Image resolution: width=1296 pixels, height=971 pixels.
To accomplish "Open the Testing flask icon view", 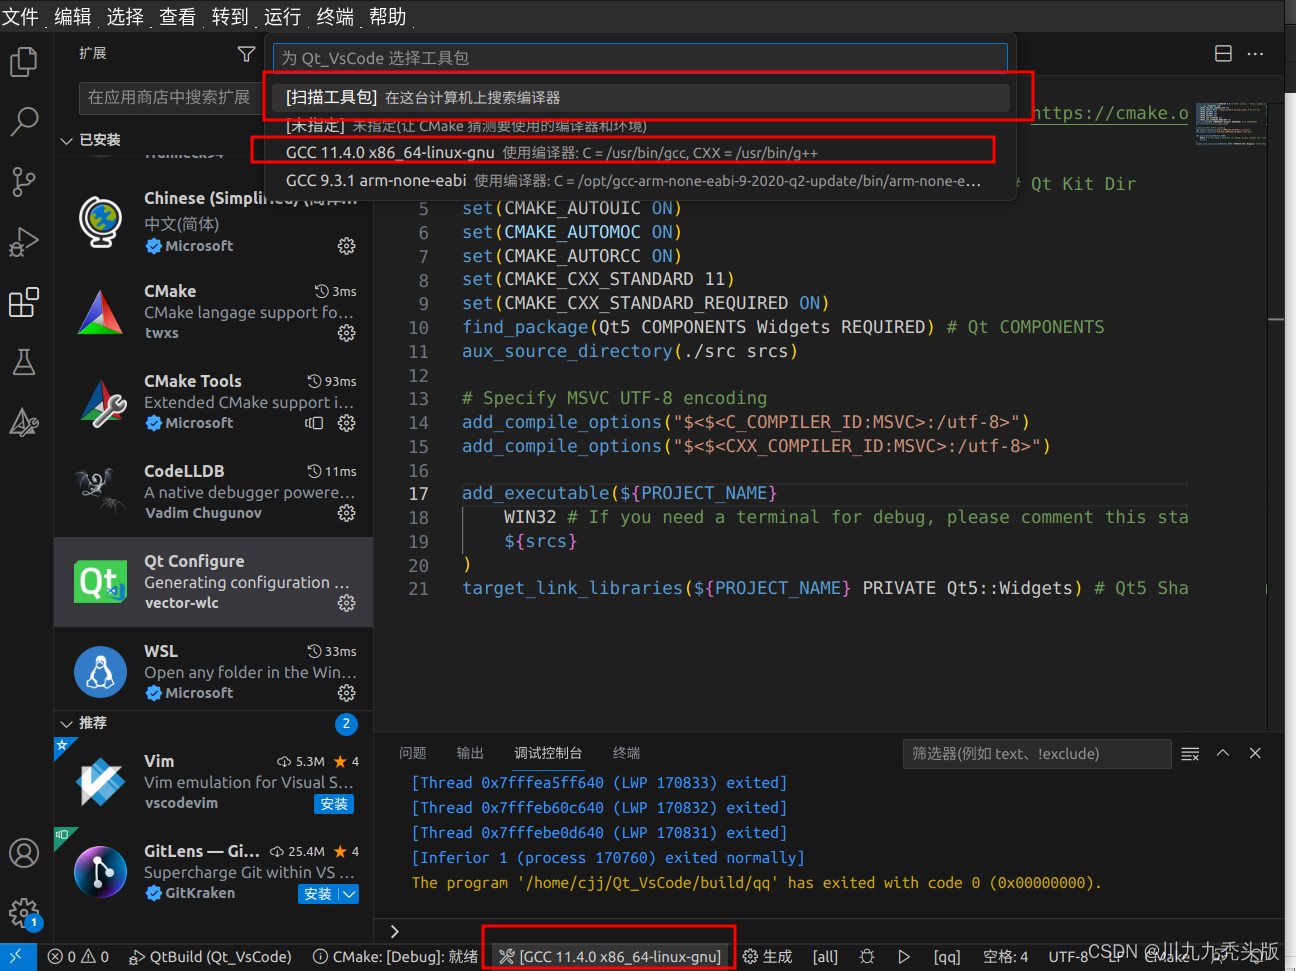I will pyautogui.click(x=24, y=362).
